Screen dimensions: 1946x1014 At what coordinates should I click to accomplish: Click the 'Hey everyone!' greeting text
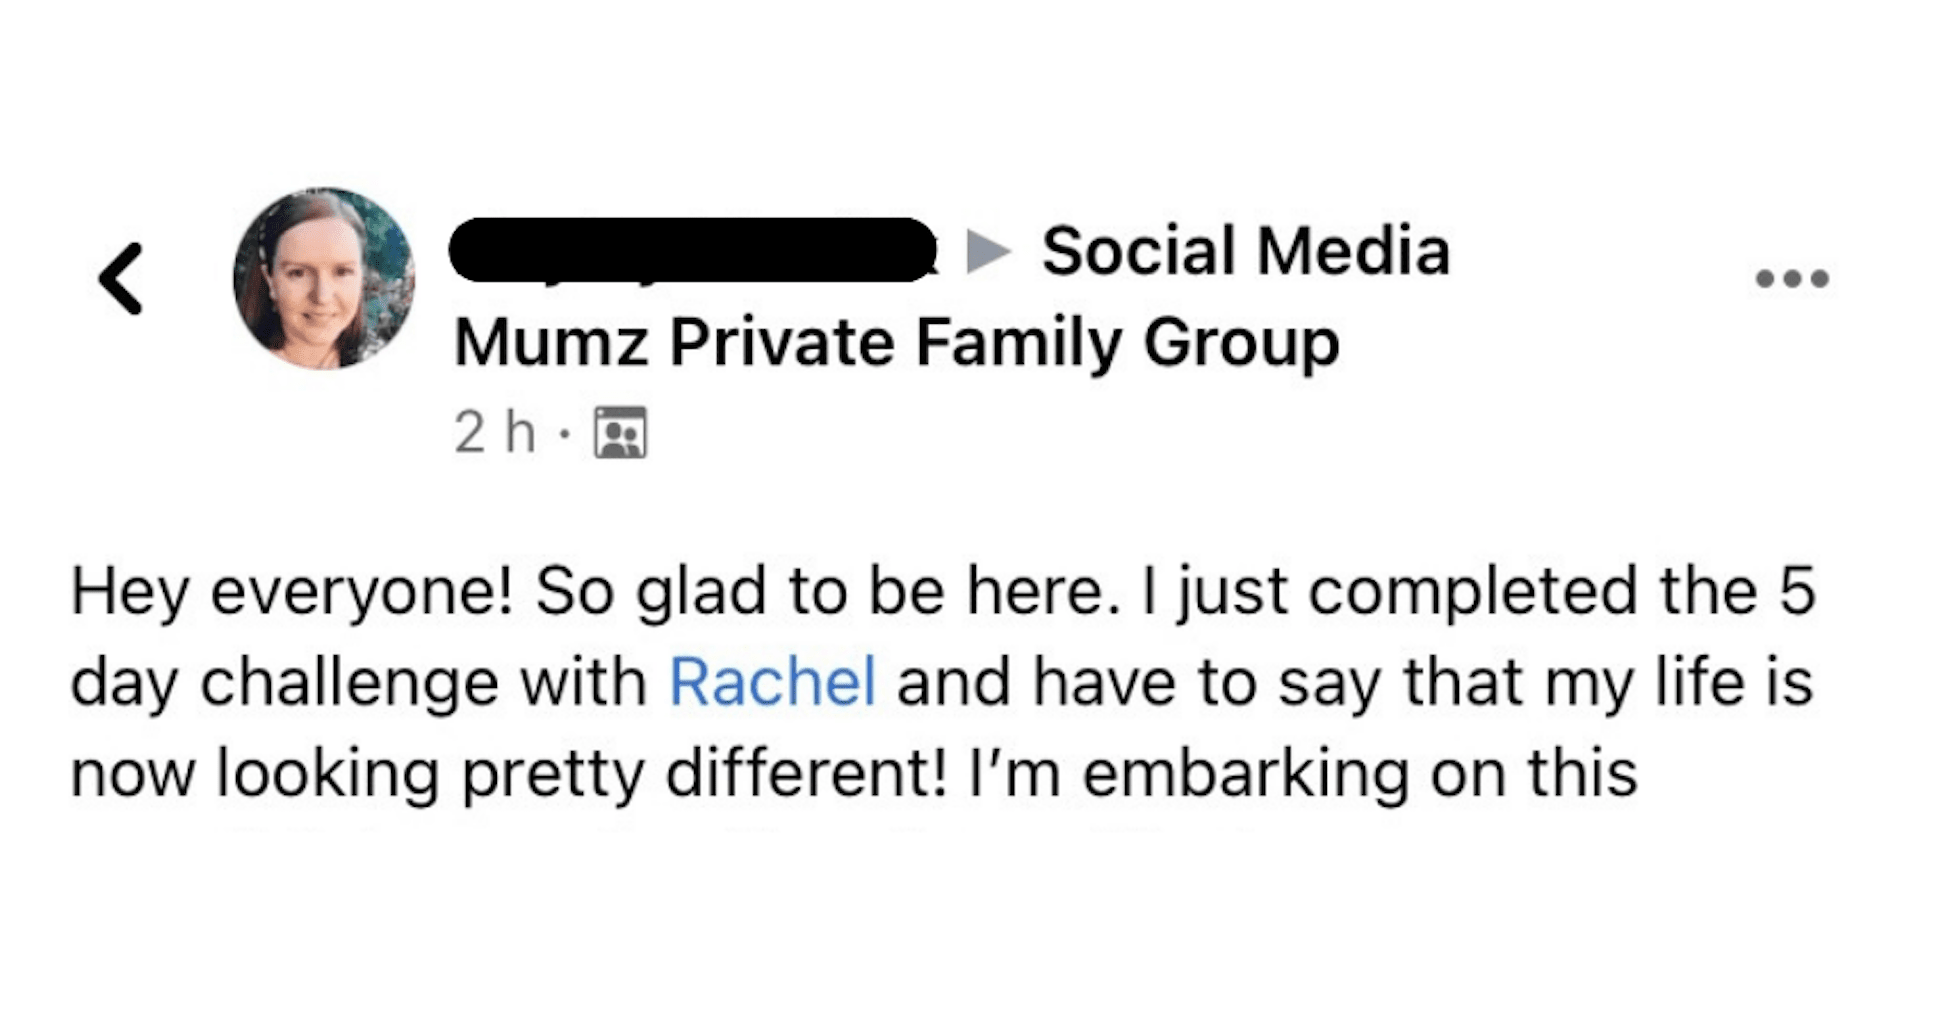click(292, 591)
